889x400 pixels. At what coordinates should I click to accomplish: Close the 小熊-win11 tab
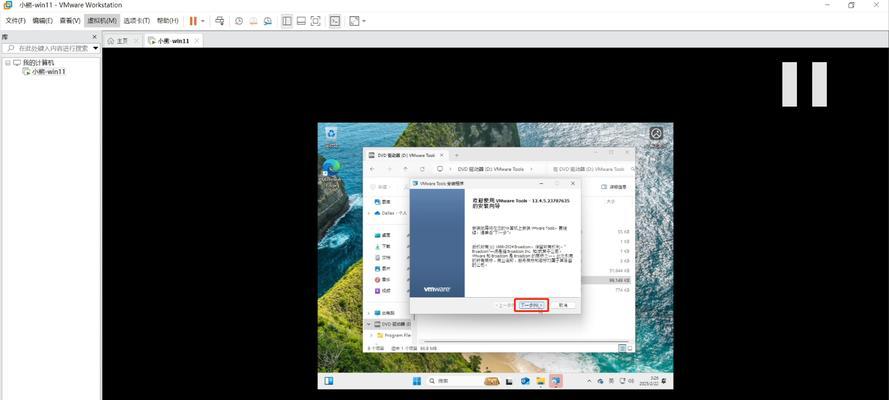tap(197, 41)
